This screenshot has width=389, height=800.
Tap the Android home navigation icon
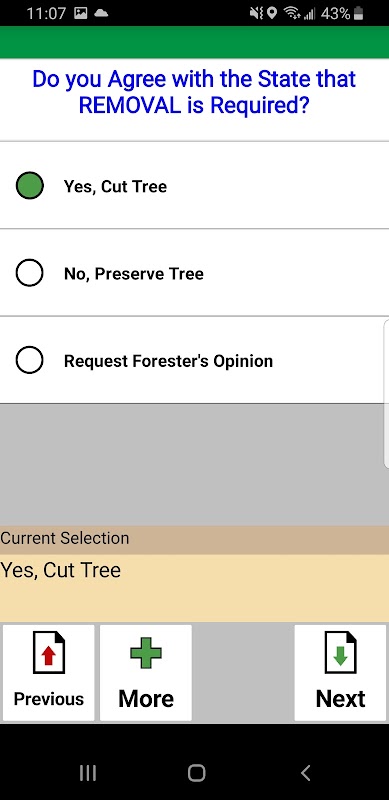197,773
